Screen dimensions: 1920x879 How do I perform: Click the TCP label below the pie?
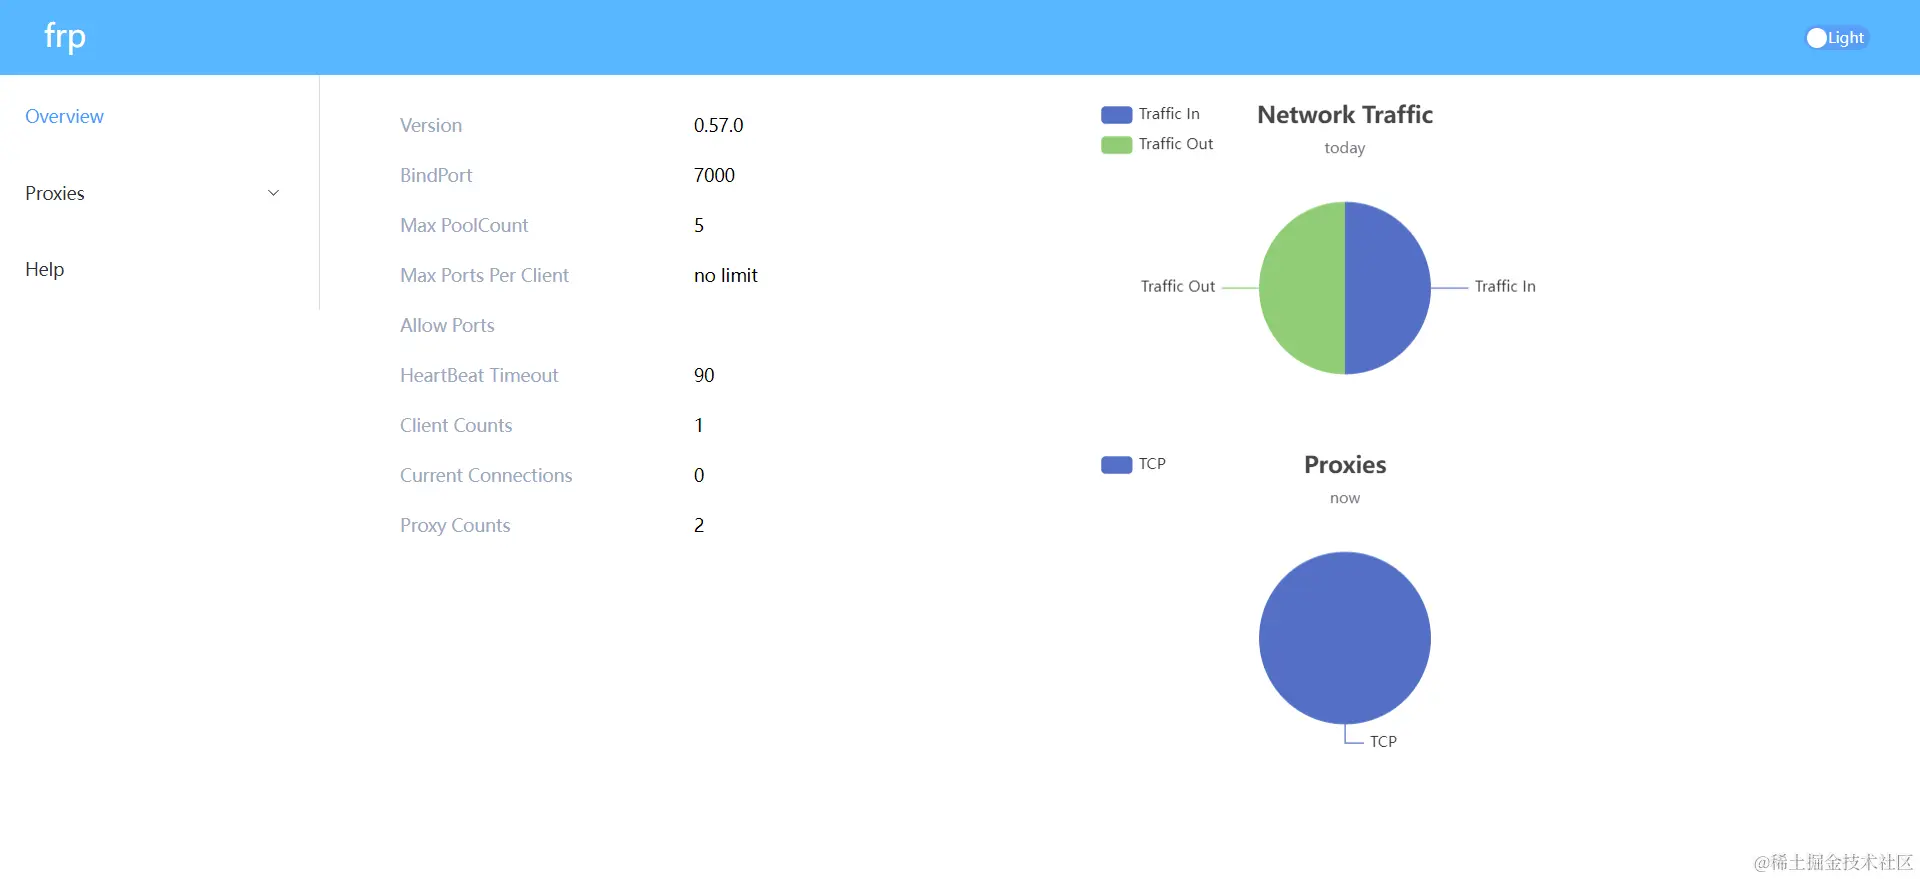[x=1383, y=741]
